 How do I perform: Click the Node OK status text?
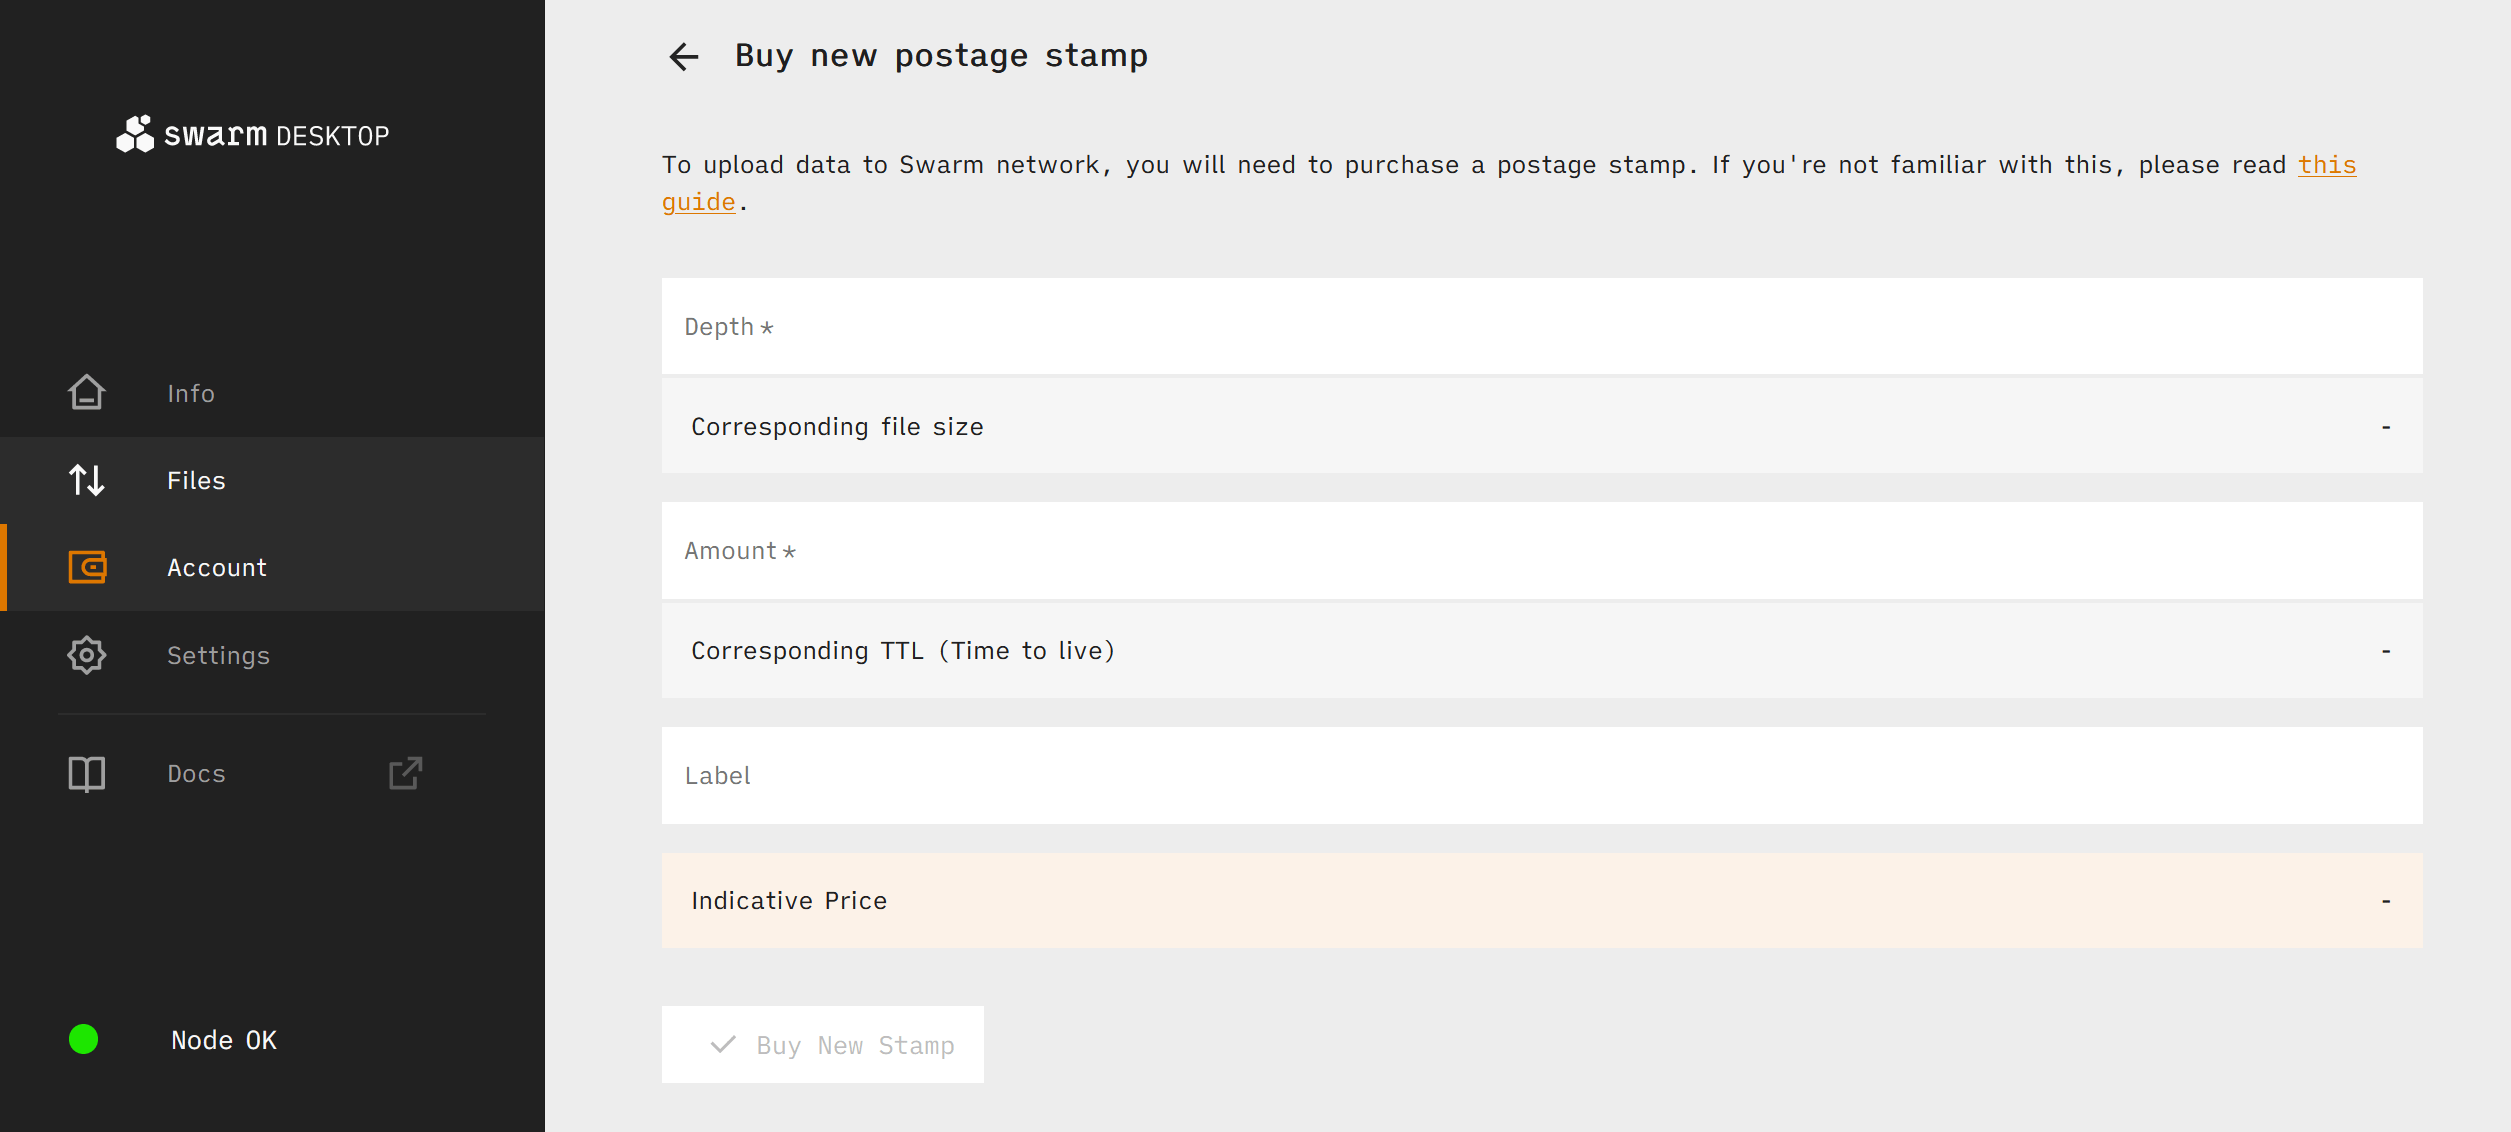point(224,1040)
